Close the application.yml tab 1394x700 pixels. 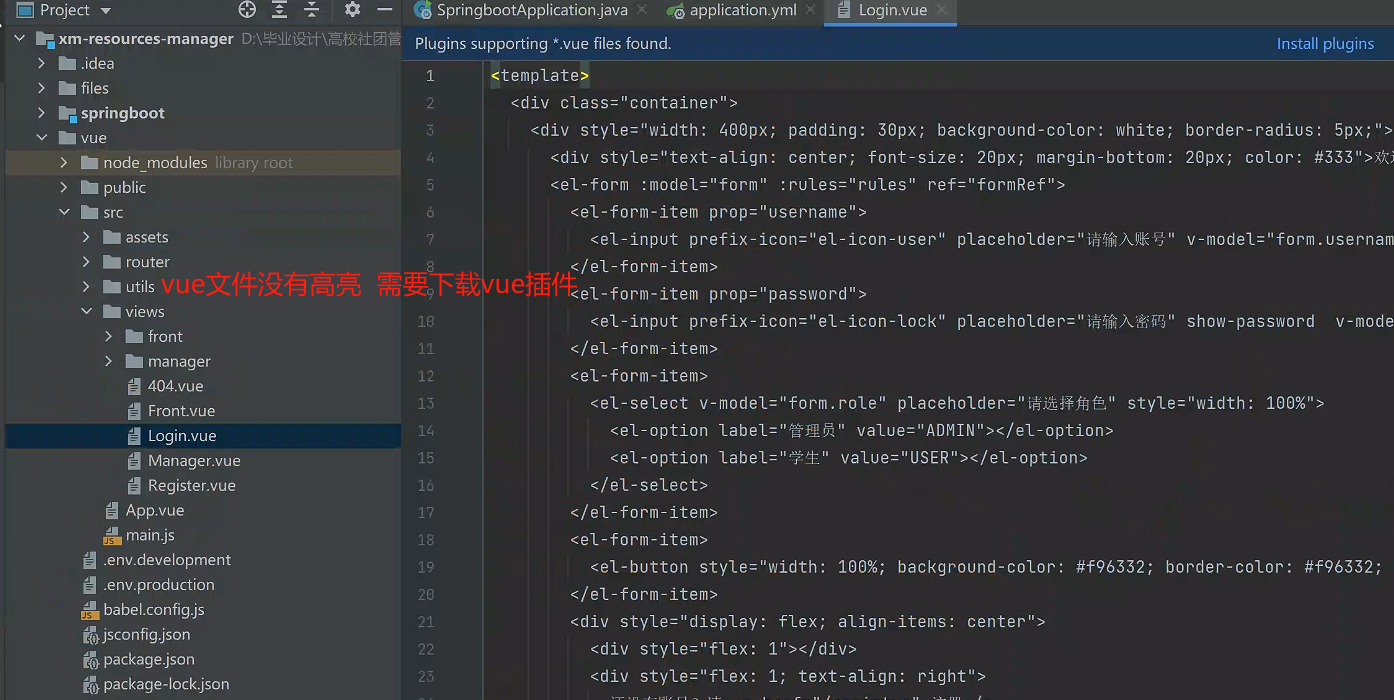[810, 11]
